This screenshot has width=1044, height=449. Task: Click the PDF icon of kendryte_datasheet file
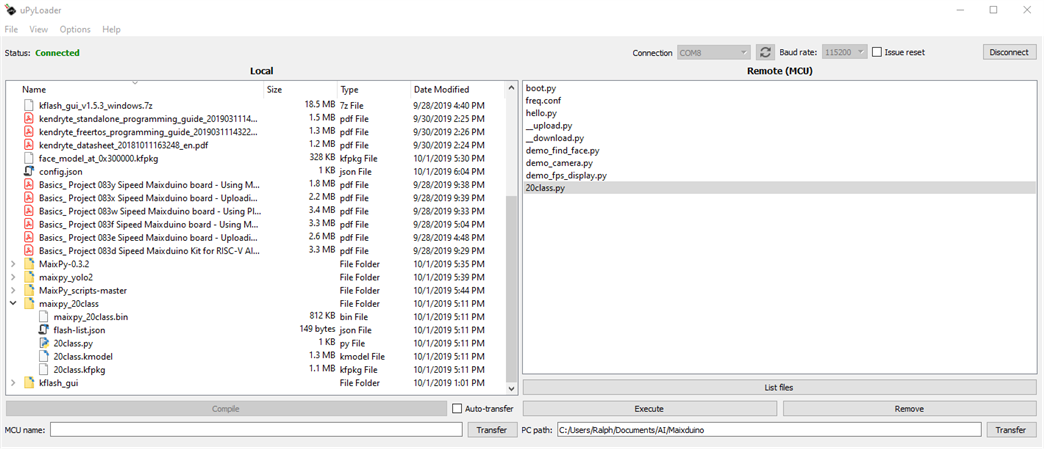point(29,145)
